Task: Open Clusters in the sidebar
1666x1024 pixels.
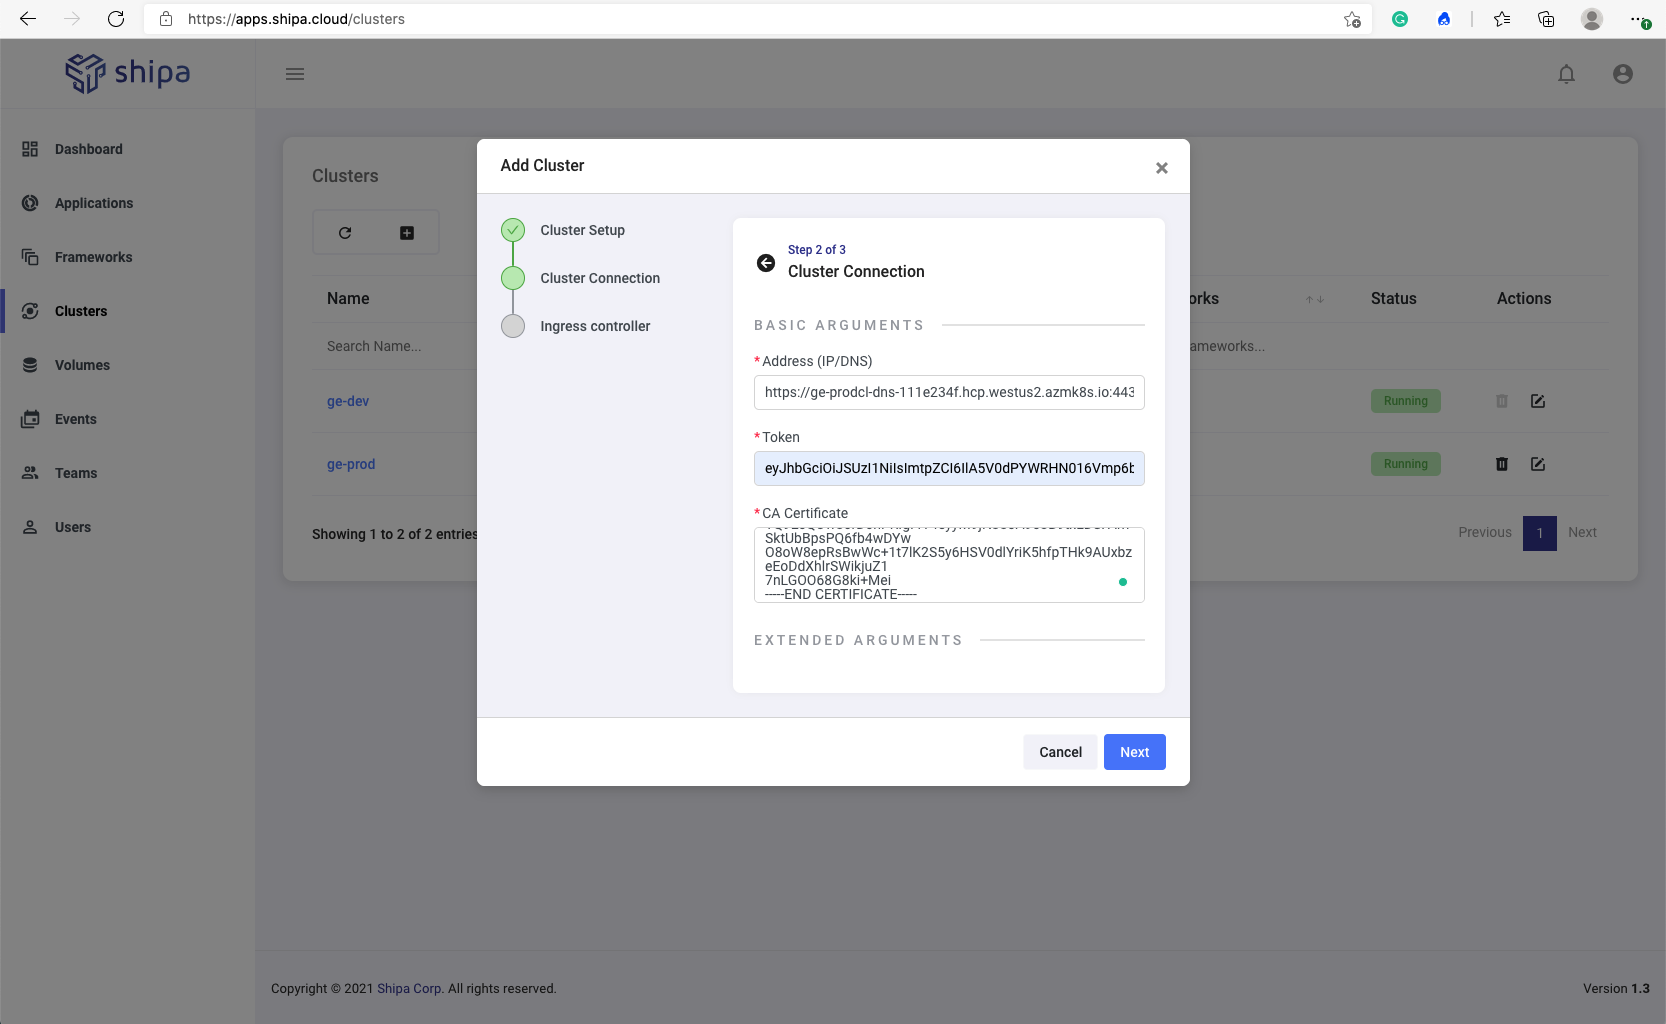Action: 81,311
